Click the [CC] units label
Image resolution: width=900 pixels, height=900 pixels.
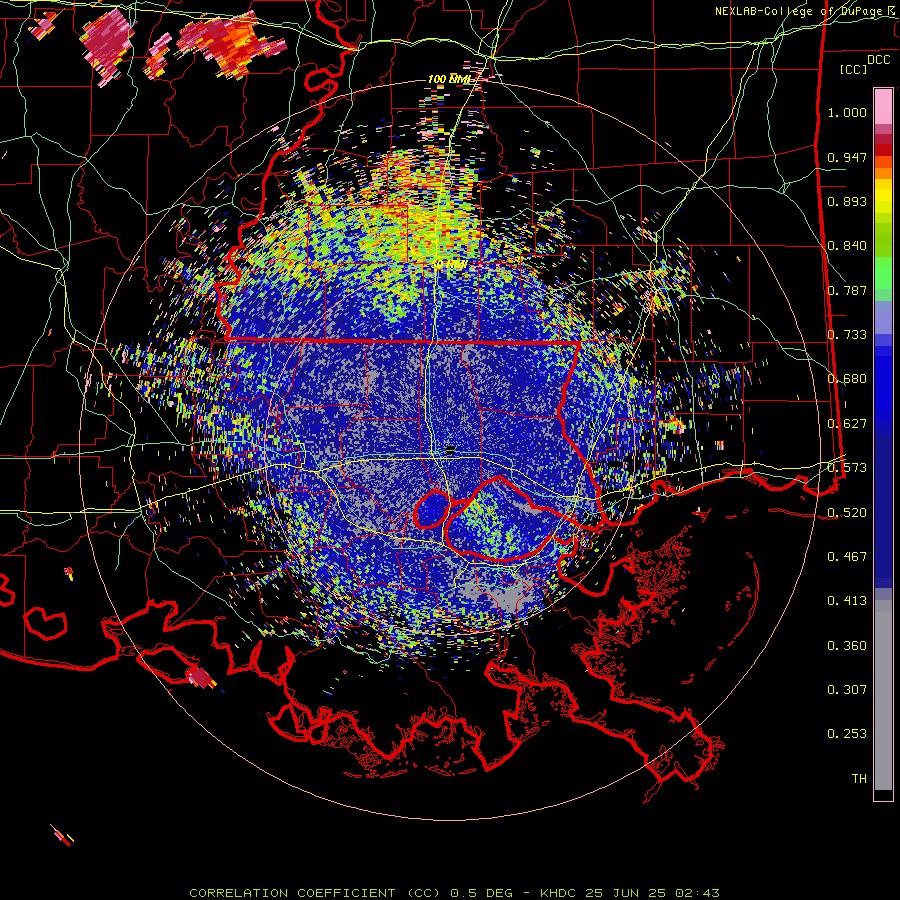[x=853, y=69]
